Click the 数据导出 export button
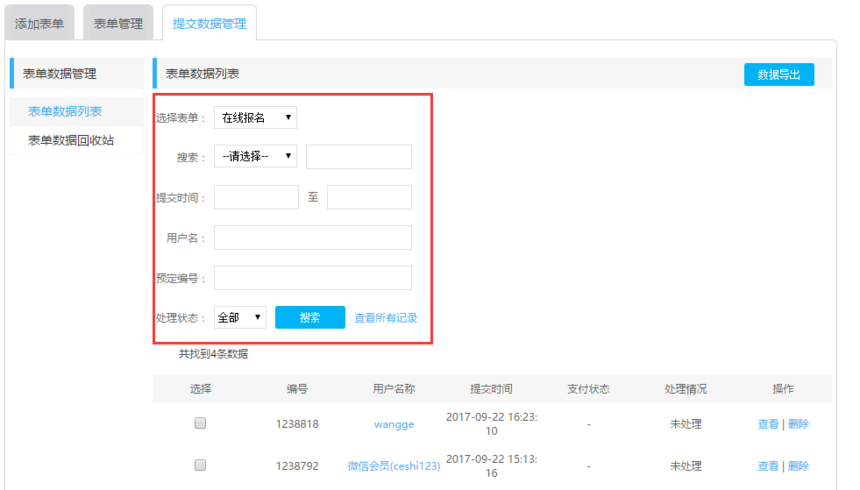This screenshot has height=490, width=860. click(x=778, y=75)
